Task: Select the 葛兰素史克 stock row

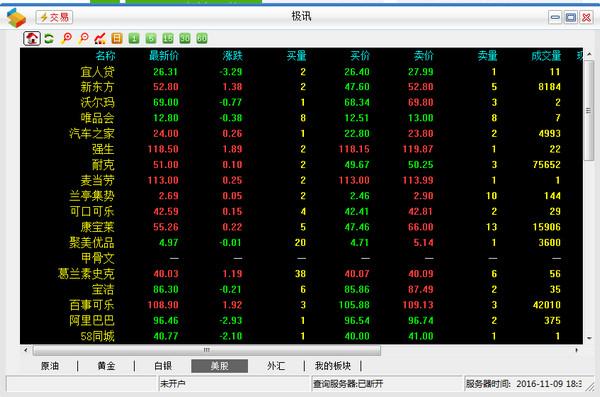Action: pyautogui.click(x=301, y=274)
